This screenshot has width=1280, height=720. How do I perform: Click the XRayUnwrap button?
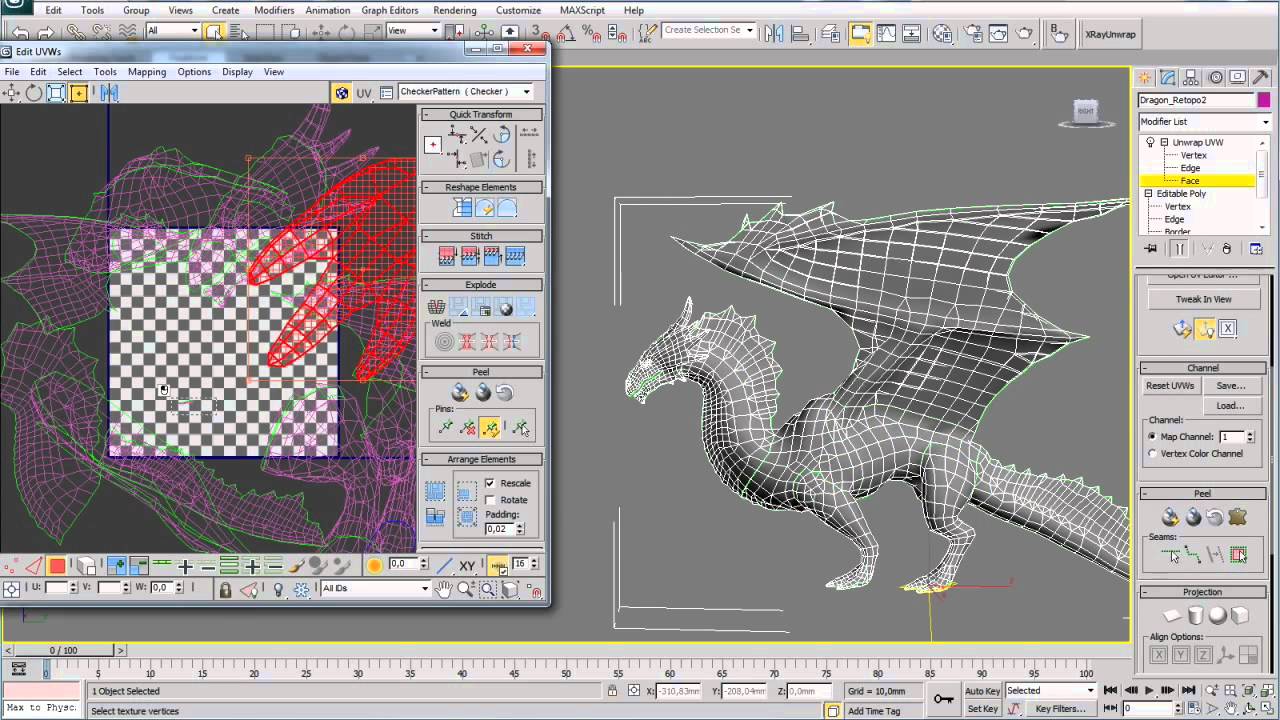pyautogui.click(x=1111, y=34)
